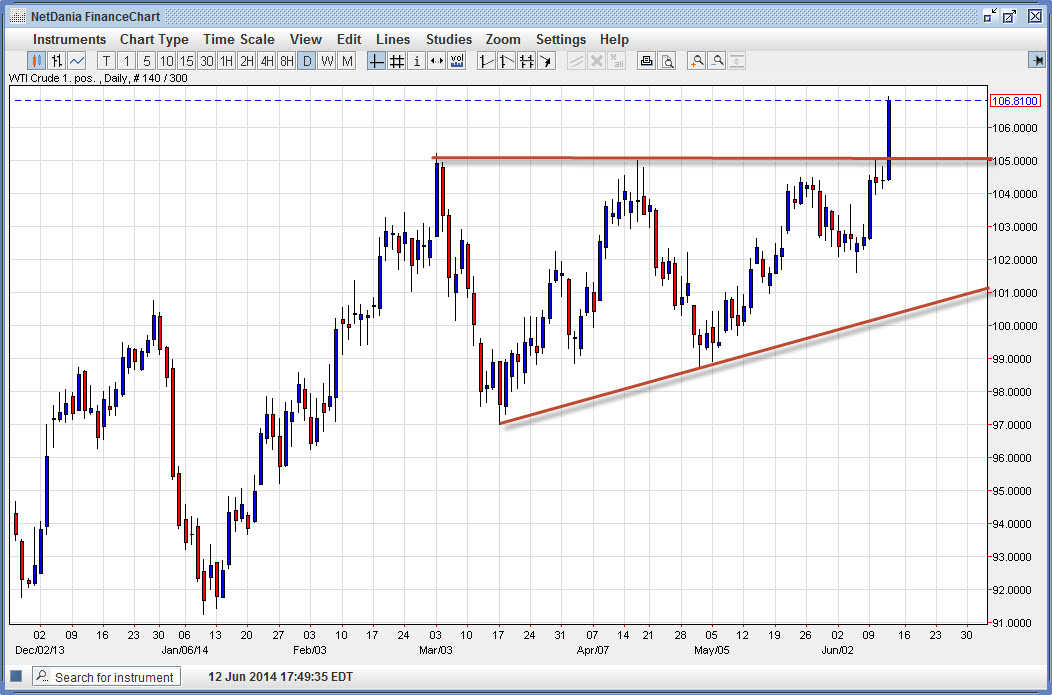
Task: Switch to the line chart icon
Action: [x=77, y=61]
